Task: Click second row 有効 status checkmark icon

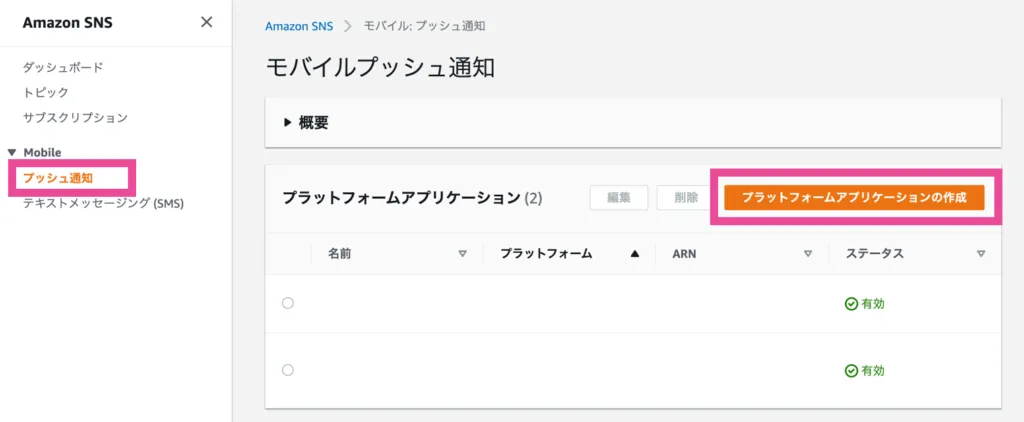Action: point(851,370)
